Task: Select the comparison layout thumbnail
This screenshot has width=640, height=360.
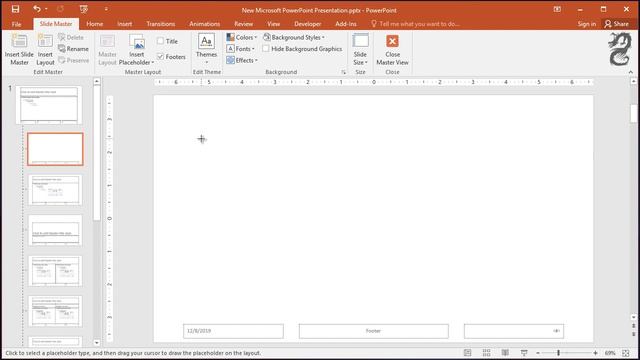Action: tap(55, 311)
